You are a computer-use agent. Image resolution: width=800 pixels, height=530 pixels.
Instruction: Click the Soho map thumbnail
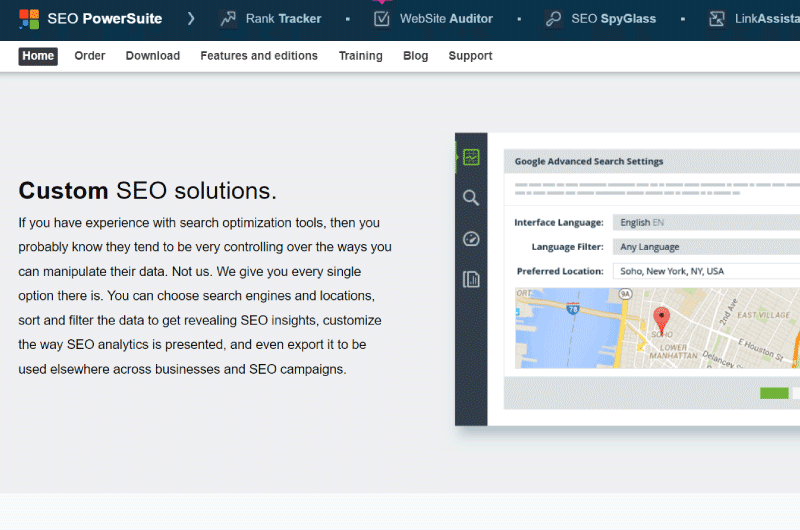pyautogui.click(x=657, y=328)
